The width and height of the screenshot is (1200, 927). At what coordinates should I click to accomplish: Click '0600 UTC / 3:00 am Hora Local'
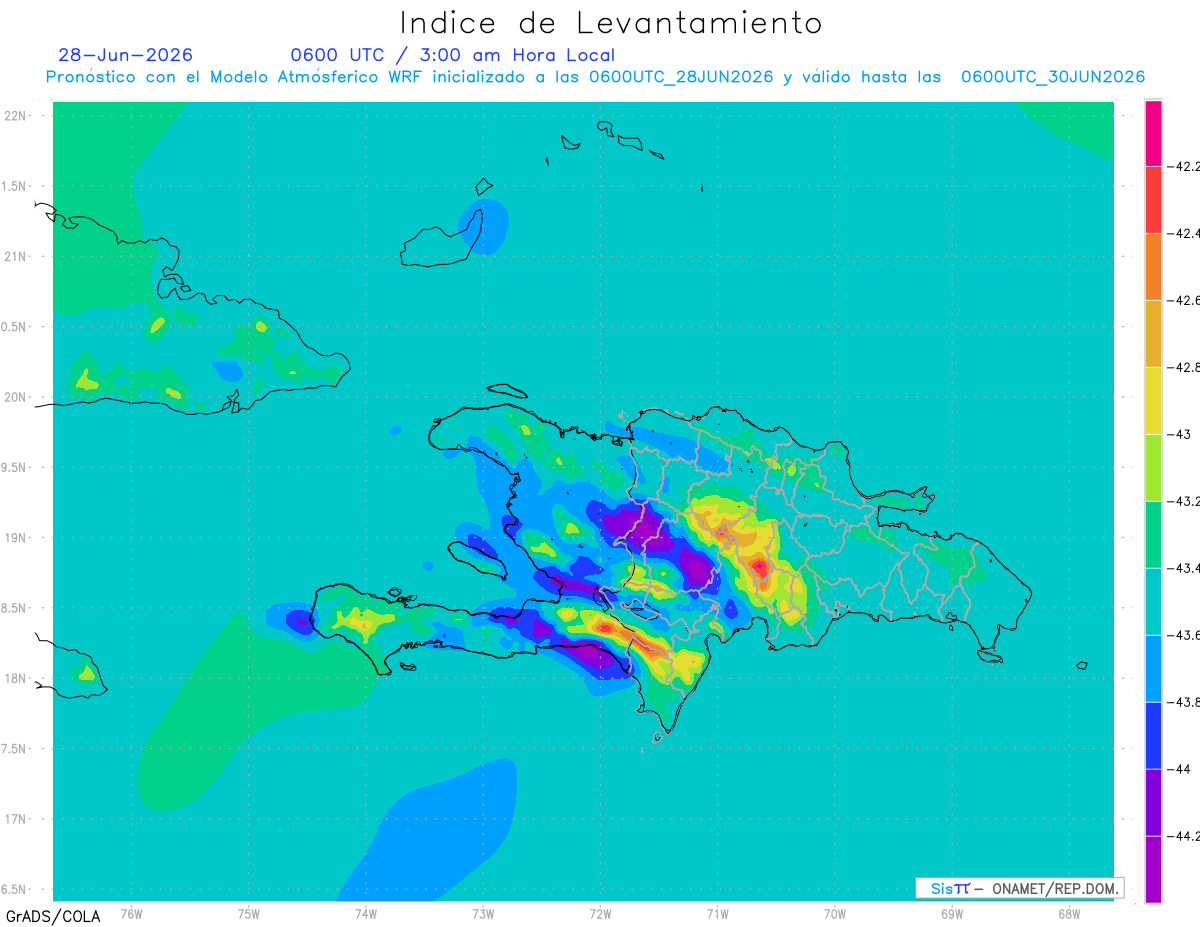click(453, 55)
